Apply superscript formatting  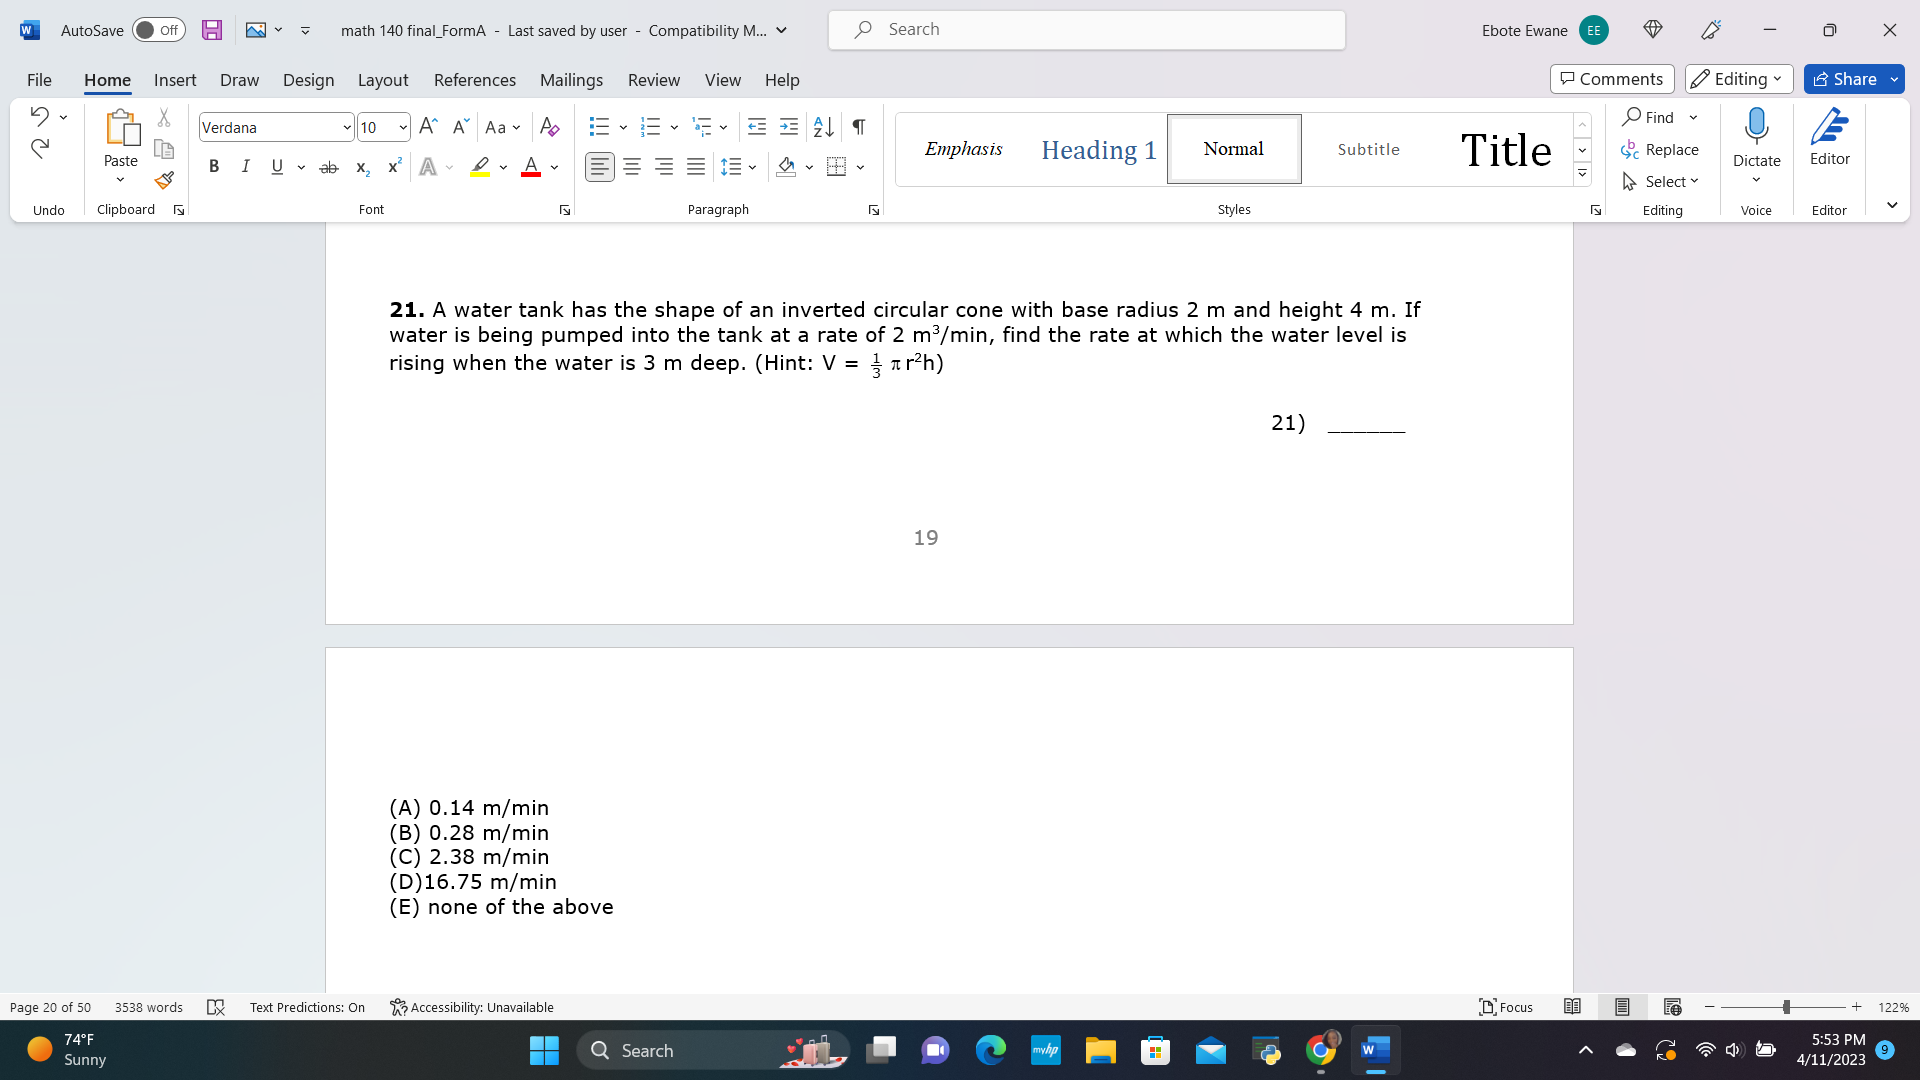tap(392, 166)
